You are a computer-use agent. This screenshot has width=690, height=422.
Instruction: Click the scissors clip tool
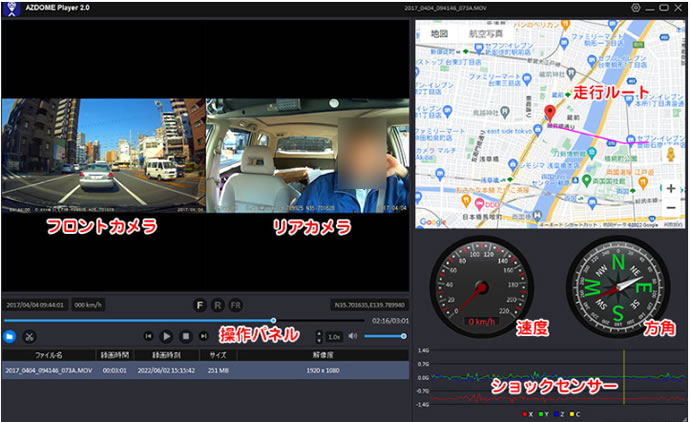click(30, 337)
